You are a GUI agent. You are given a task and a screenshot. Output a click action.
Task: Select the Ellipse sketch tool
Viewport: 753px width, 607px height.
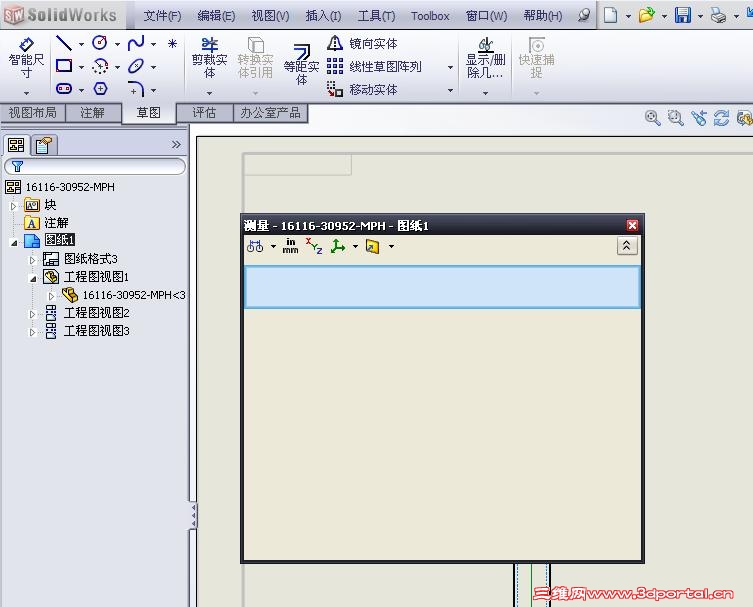tap(136, 66)
